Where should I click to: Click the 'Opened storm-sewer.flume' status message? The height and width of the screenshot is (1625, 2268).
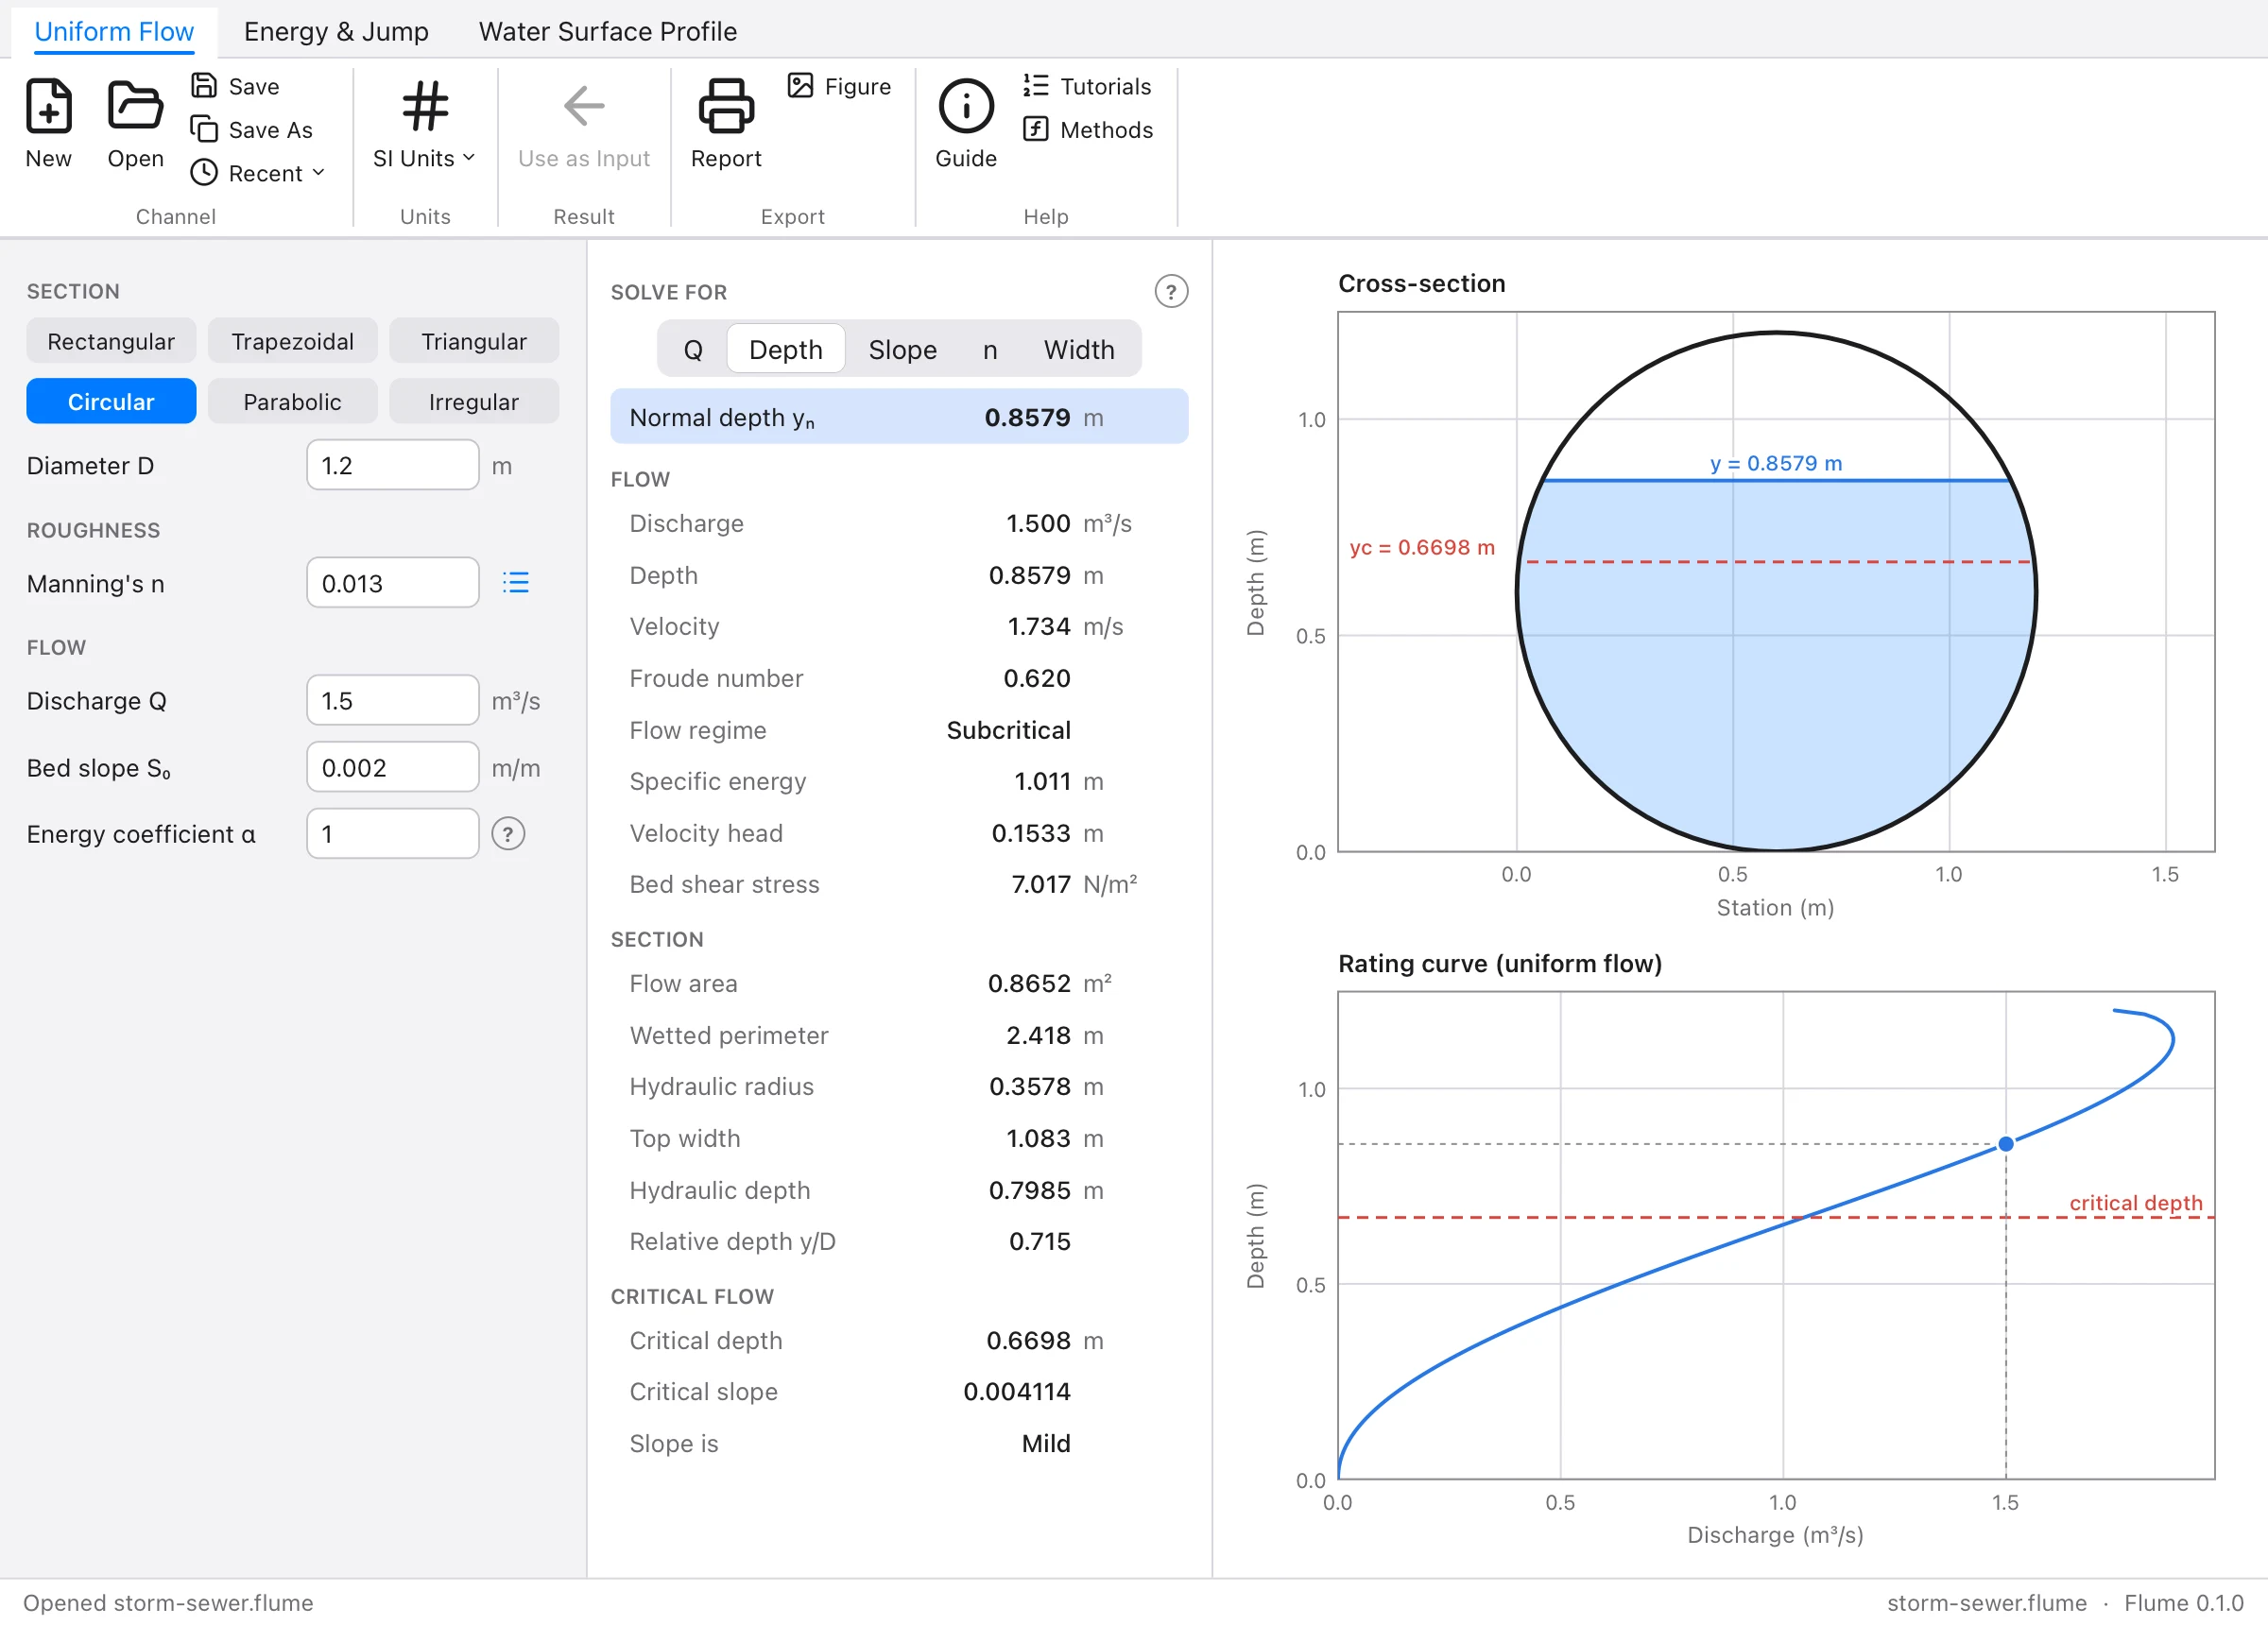click(x=168, y=1603)
